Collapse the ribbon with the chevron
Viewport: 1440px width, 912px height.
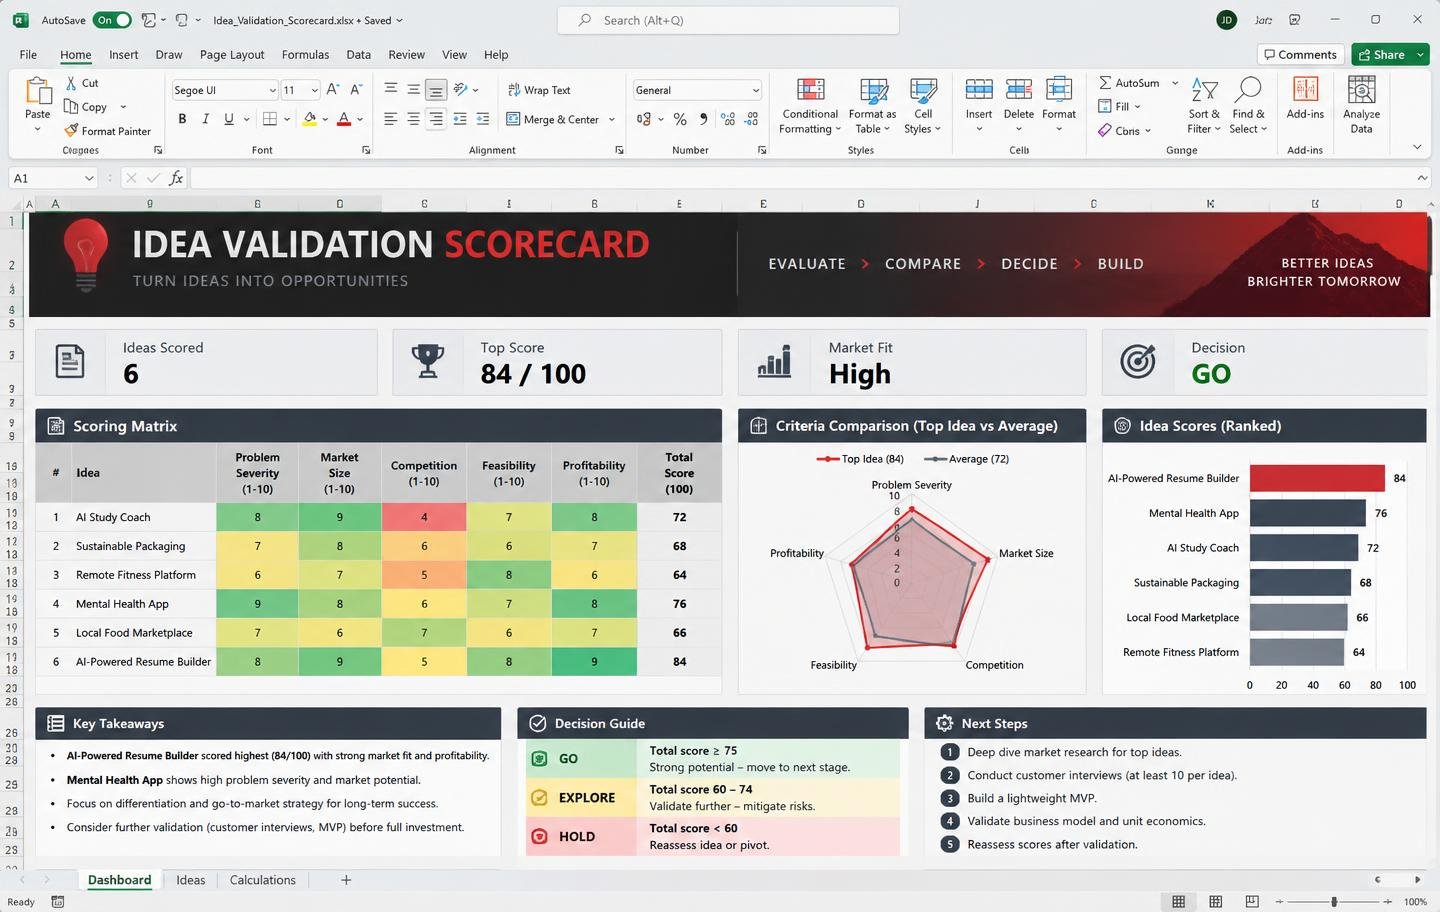click(1417, 147)
